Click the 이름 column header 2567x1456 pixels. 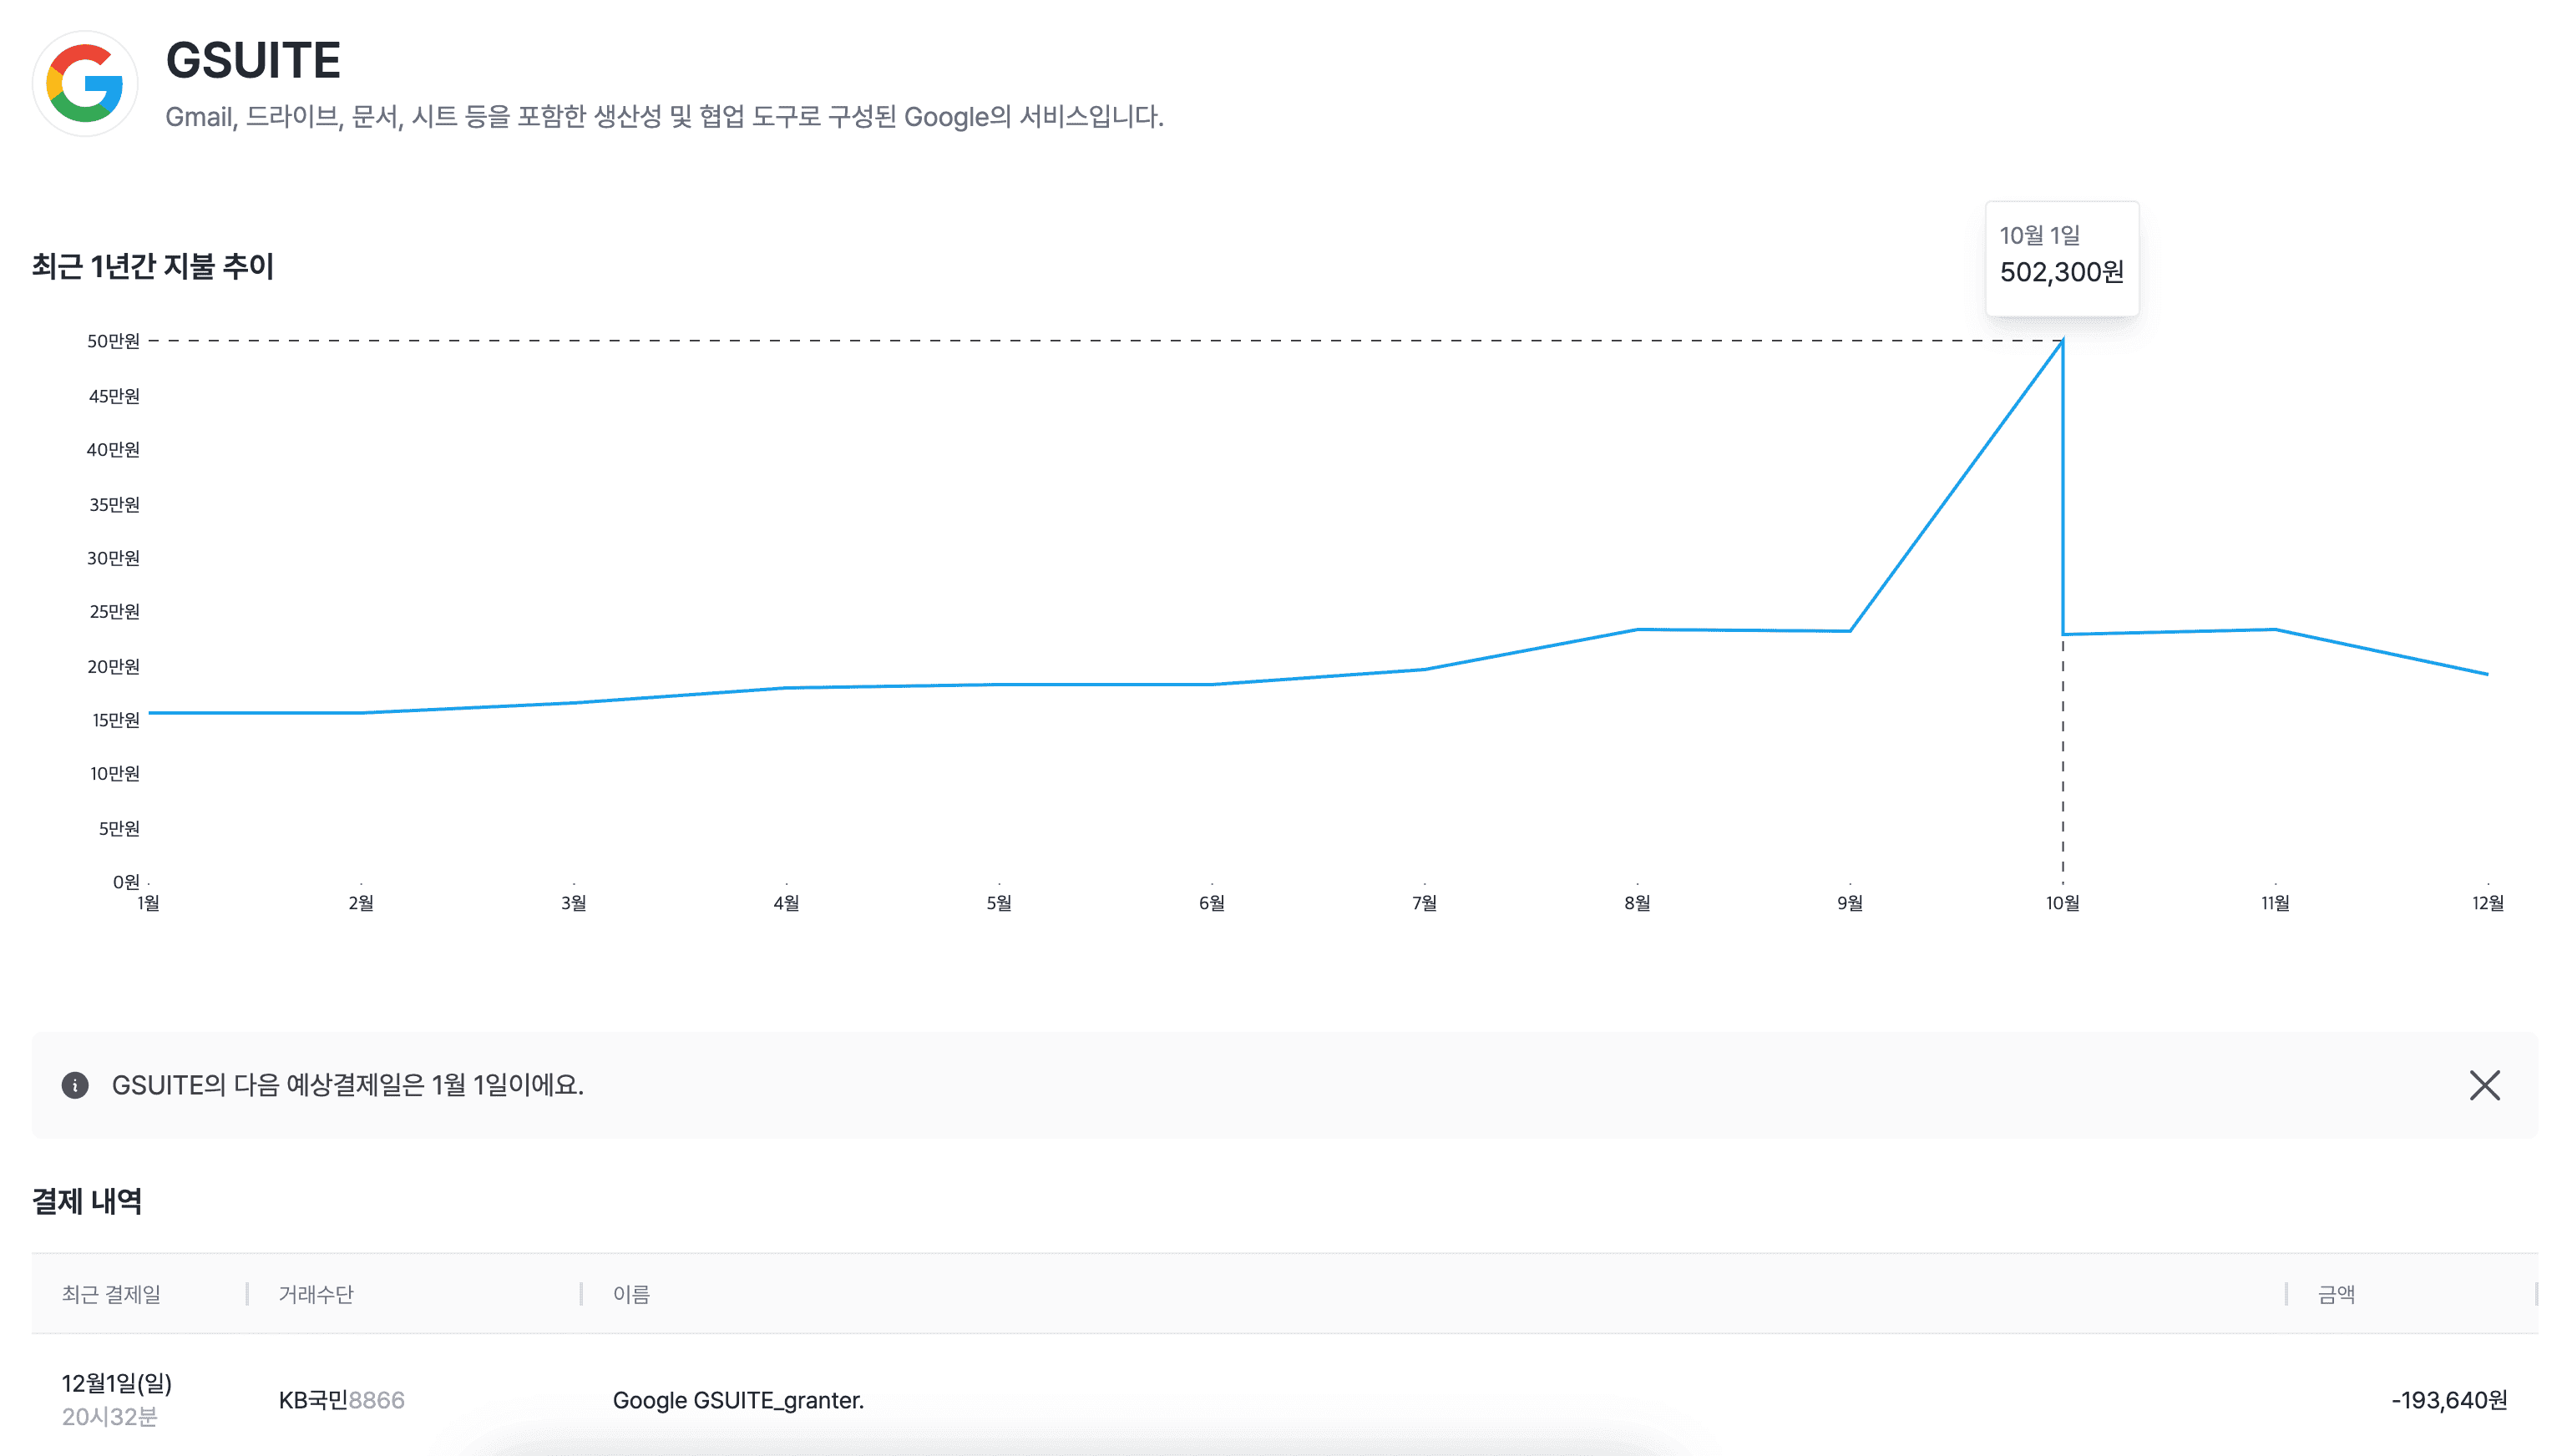coord(631,1294)
